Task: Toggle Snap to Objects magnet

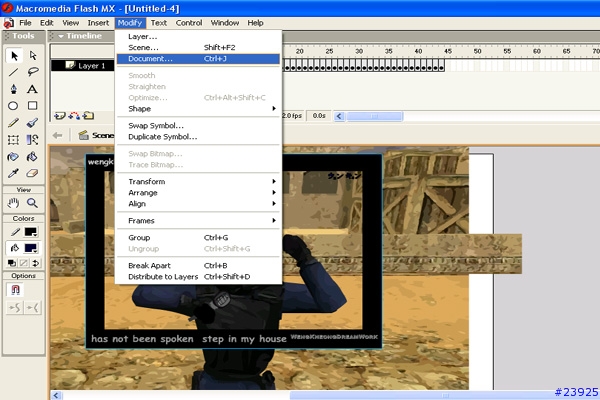Action: (15, 290)
